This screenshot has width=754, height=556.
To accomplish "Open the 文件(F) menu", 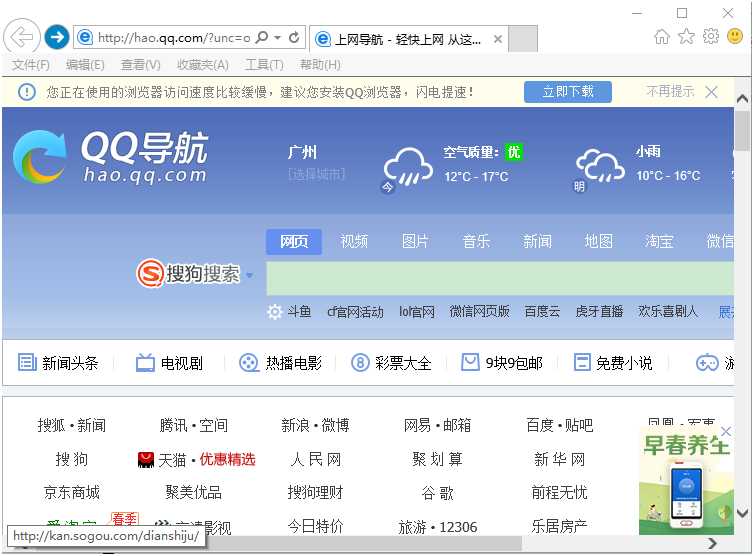I will [31, 64].
